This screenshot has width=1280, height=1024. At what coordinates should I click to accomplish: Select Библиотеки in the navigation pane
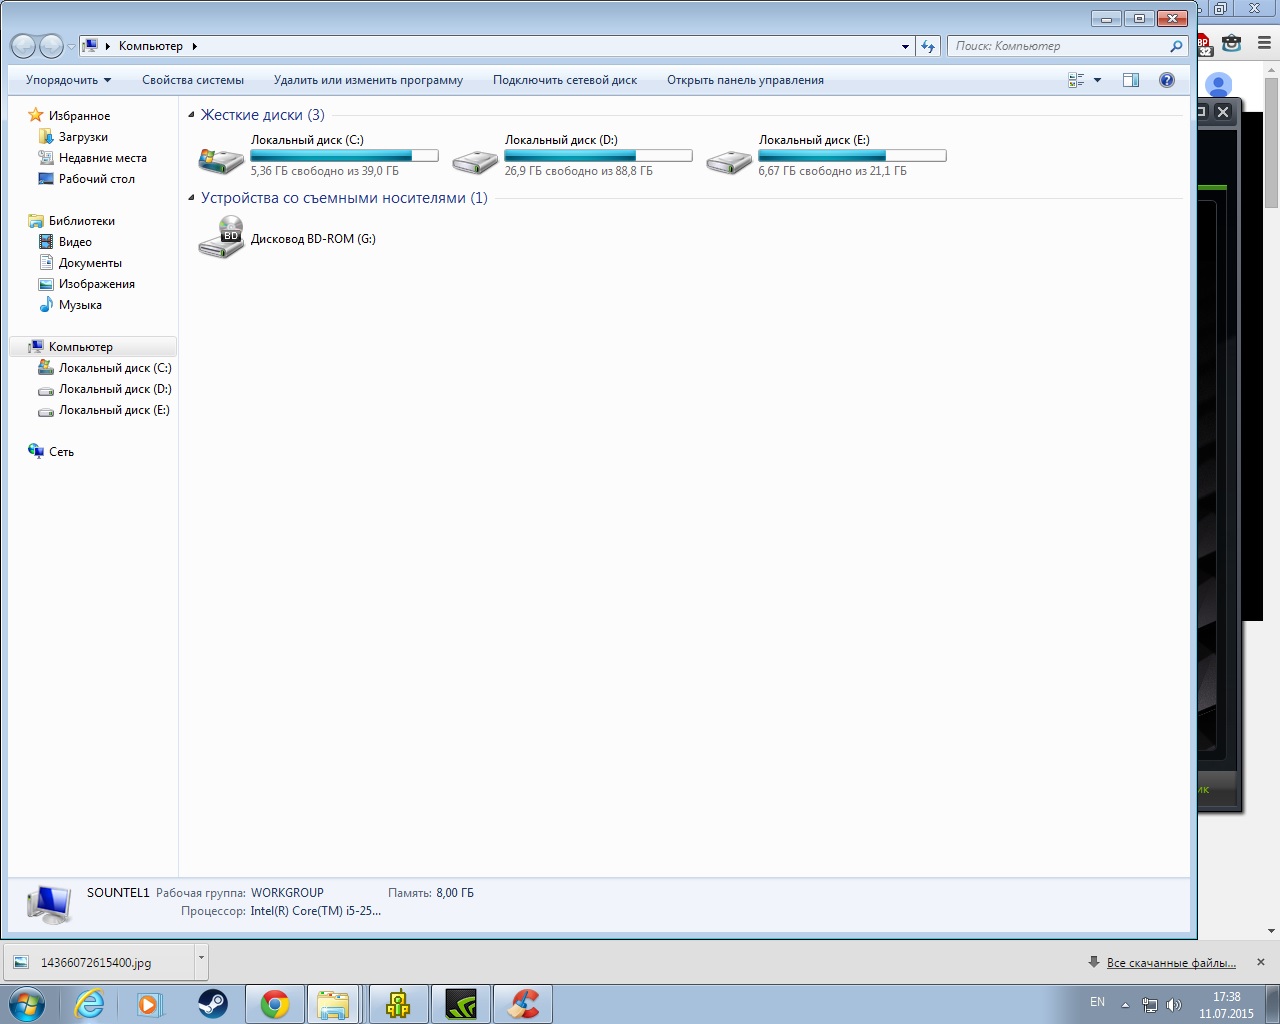tap(81, 221)
